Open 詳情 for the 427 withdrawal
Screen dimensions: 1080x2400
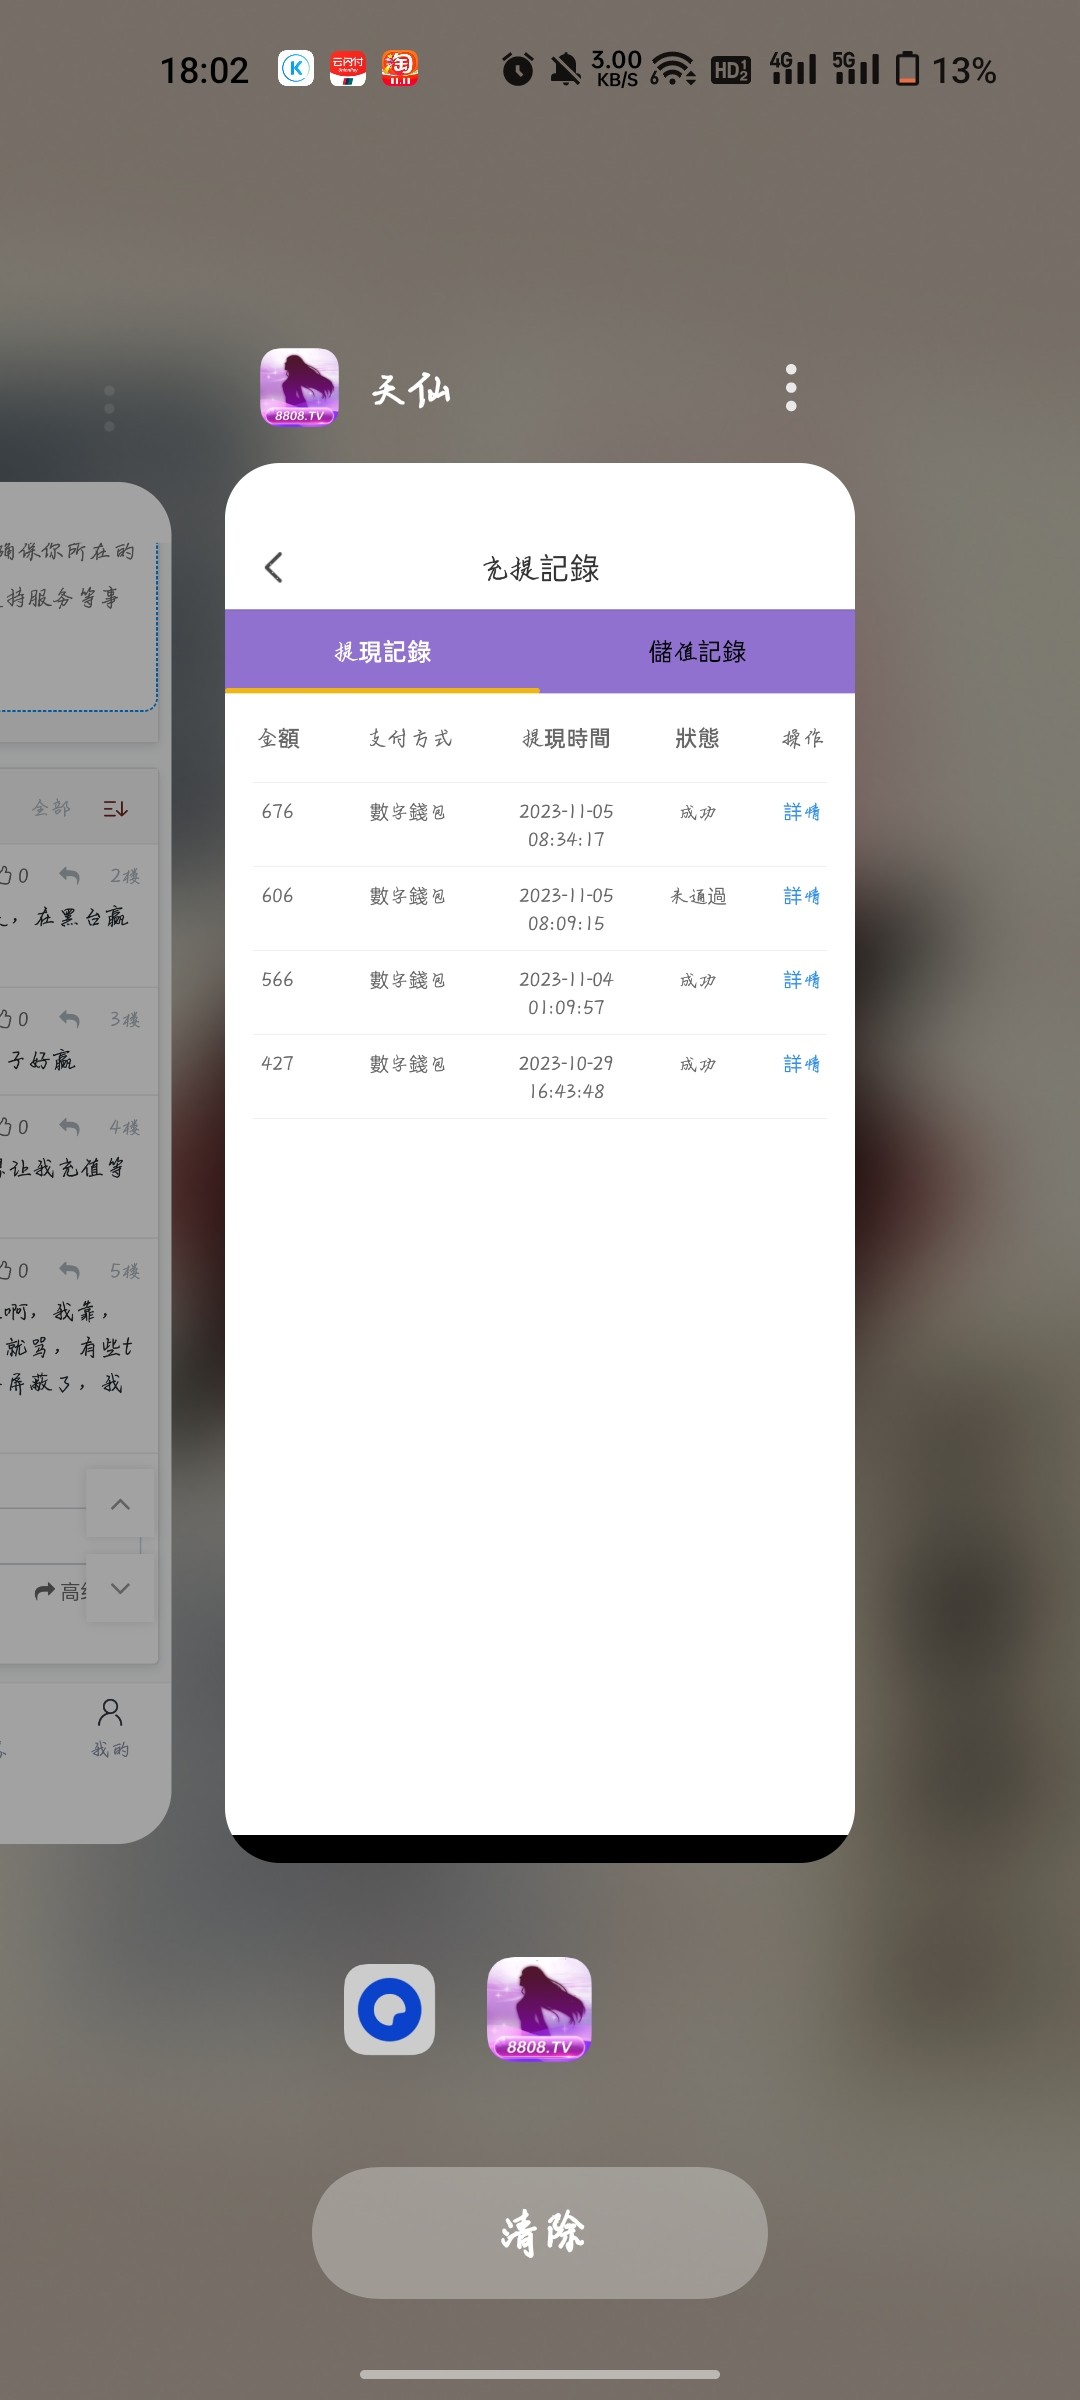[801, 1064]
